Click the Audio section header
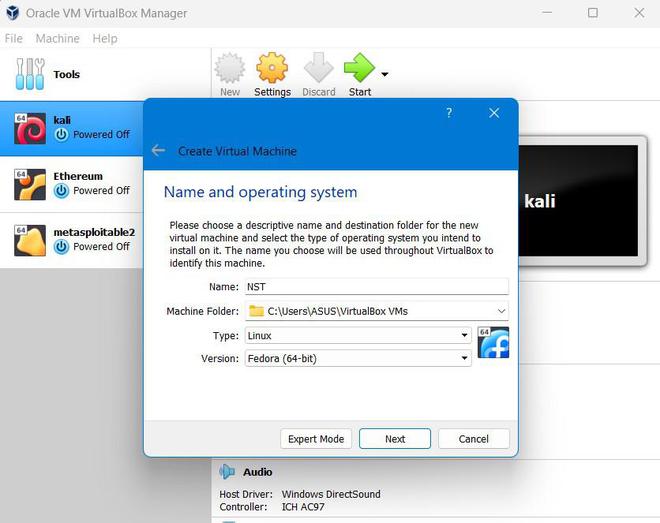 258,472
